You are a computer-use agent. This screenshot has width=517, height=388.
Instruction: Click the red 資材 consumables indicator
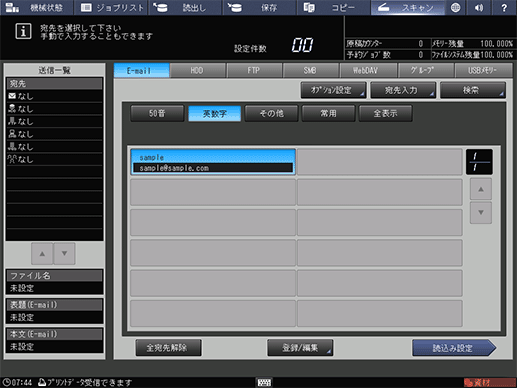[489, 382]
